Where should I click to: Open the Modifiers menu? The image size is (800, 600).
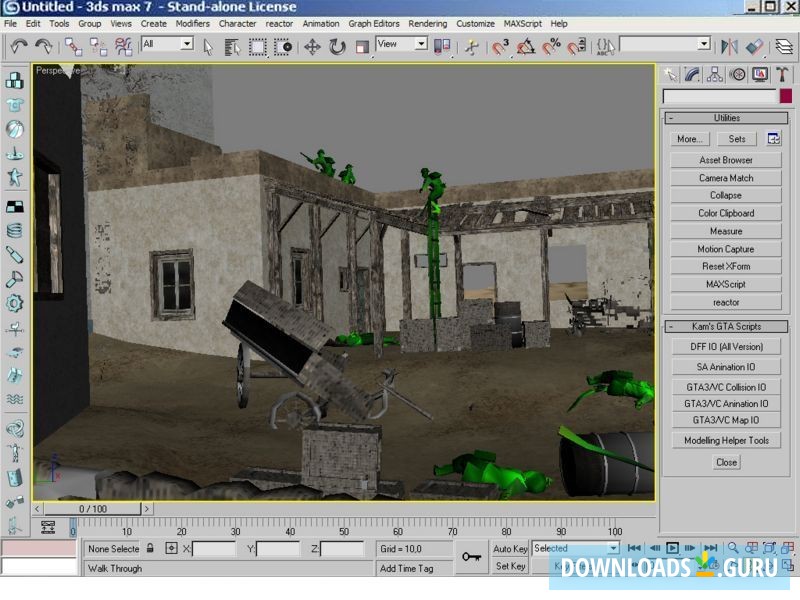tap(192, 23)
